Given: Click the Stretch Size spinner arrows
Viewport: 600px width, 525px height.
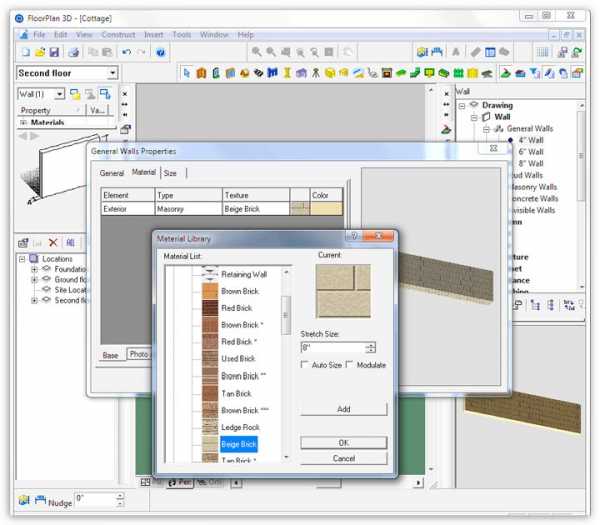Looking at the screenshot, I should pyautogui.click(x=370, y=347).
